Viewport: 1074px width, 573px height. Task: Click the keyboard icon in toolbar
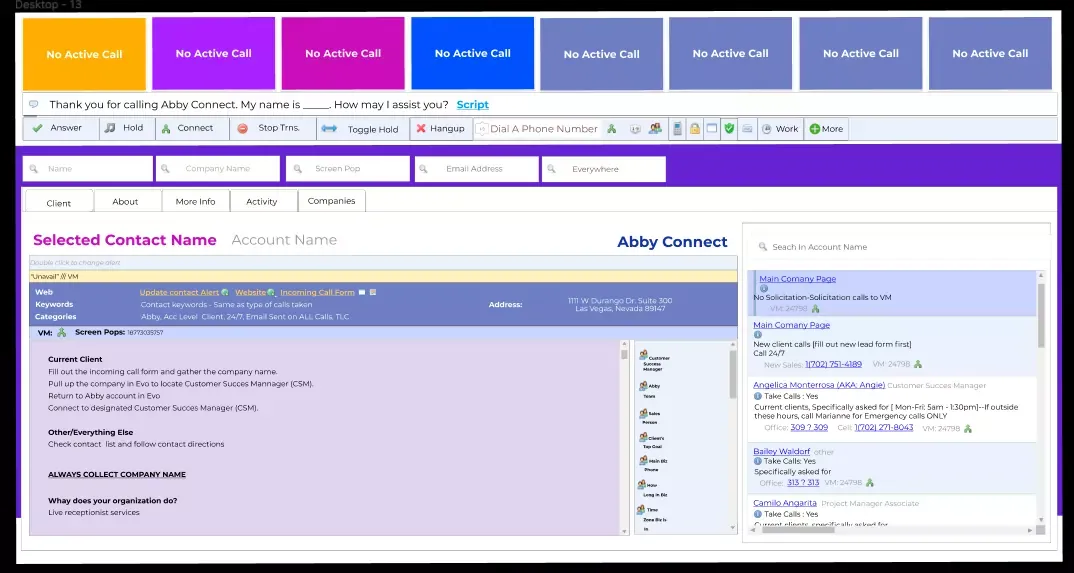[x=747, y=128]
